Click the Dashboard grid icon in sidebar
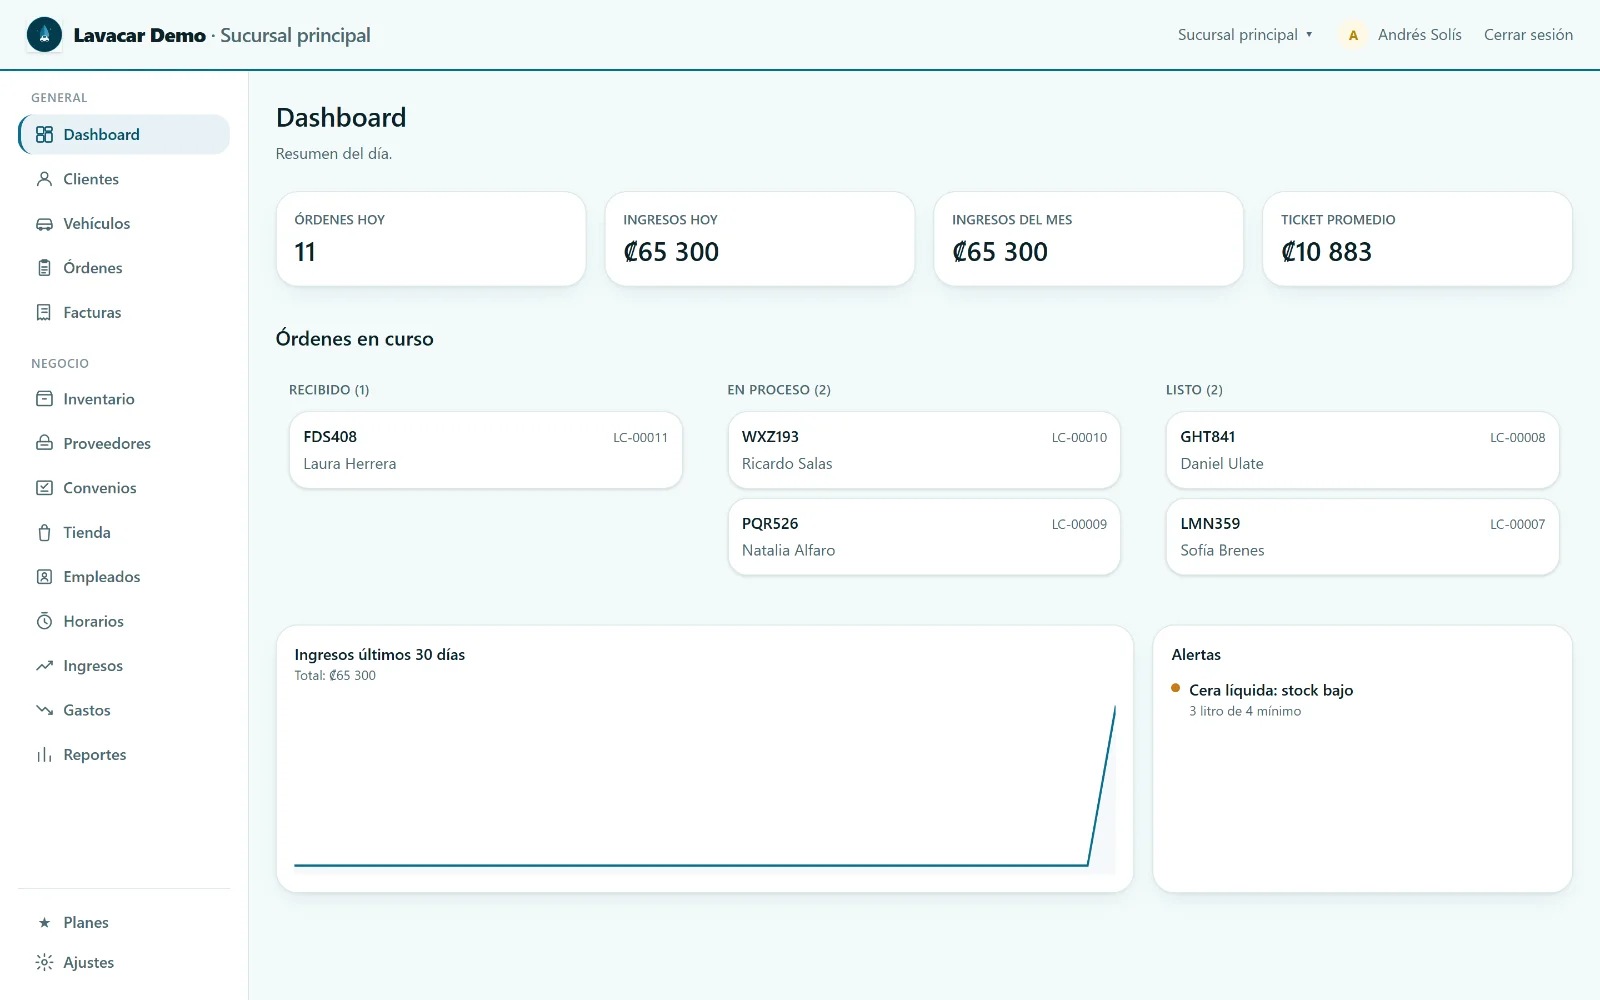 (x=44, y=135)
